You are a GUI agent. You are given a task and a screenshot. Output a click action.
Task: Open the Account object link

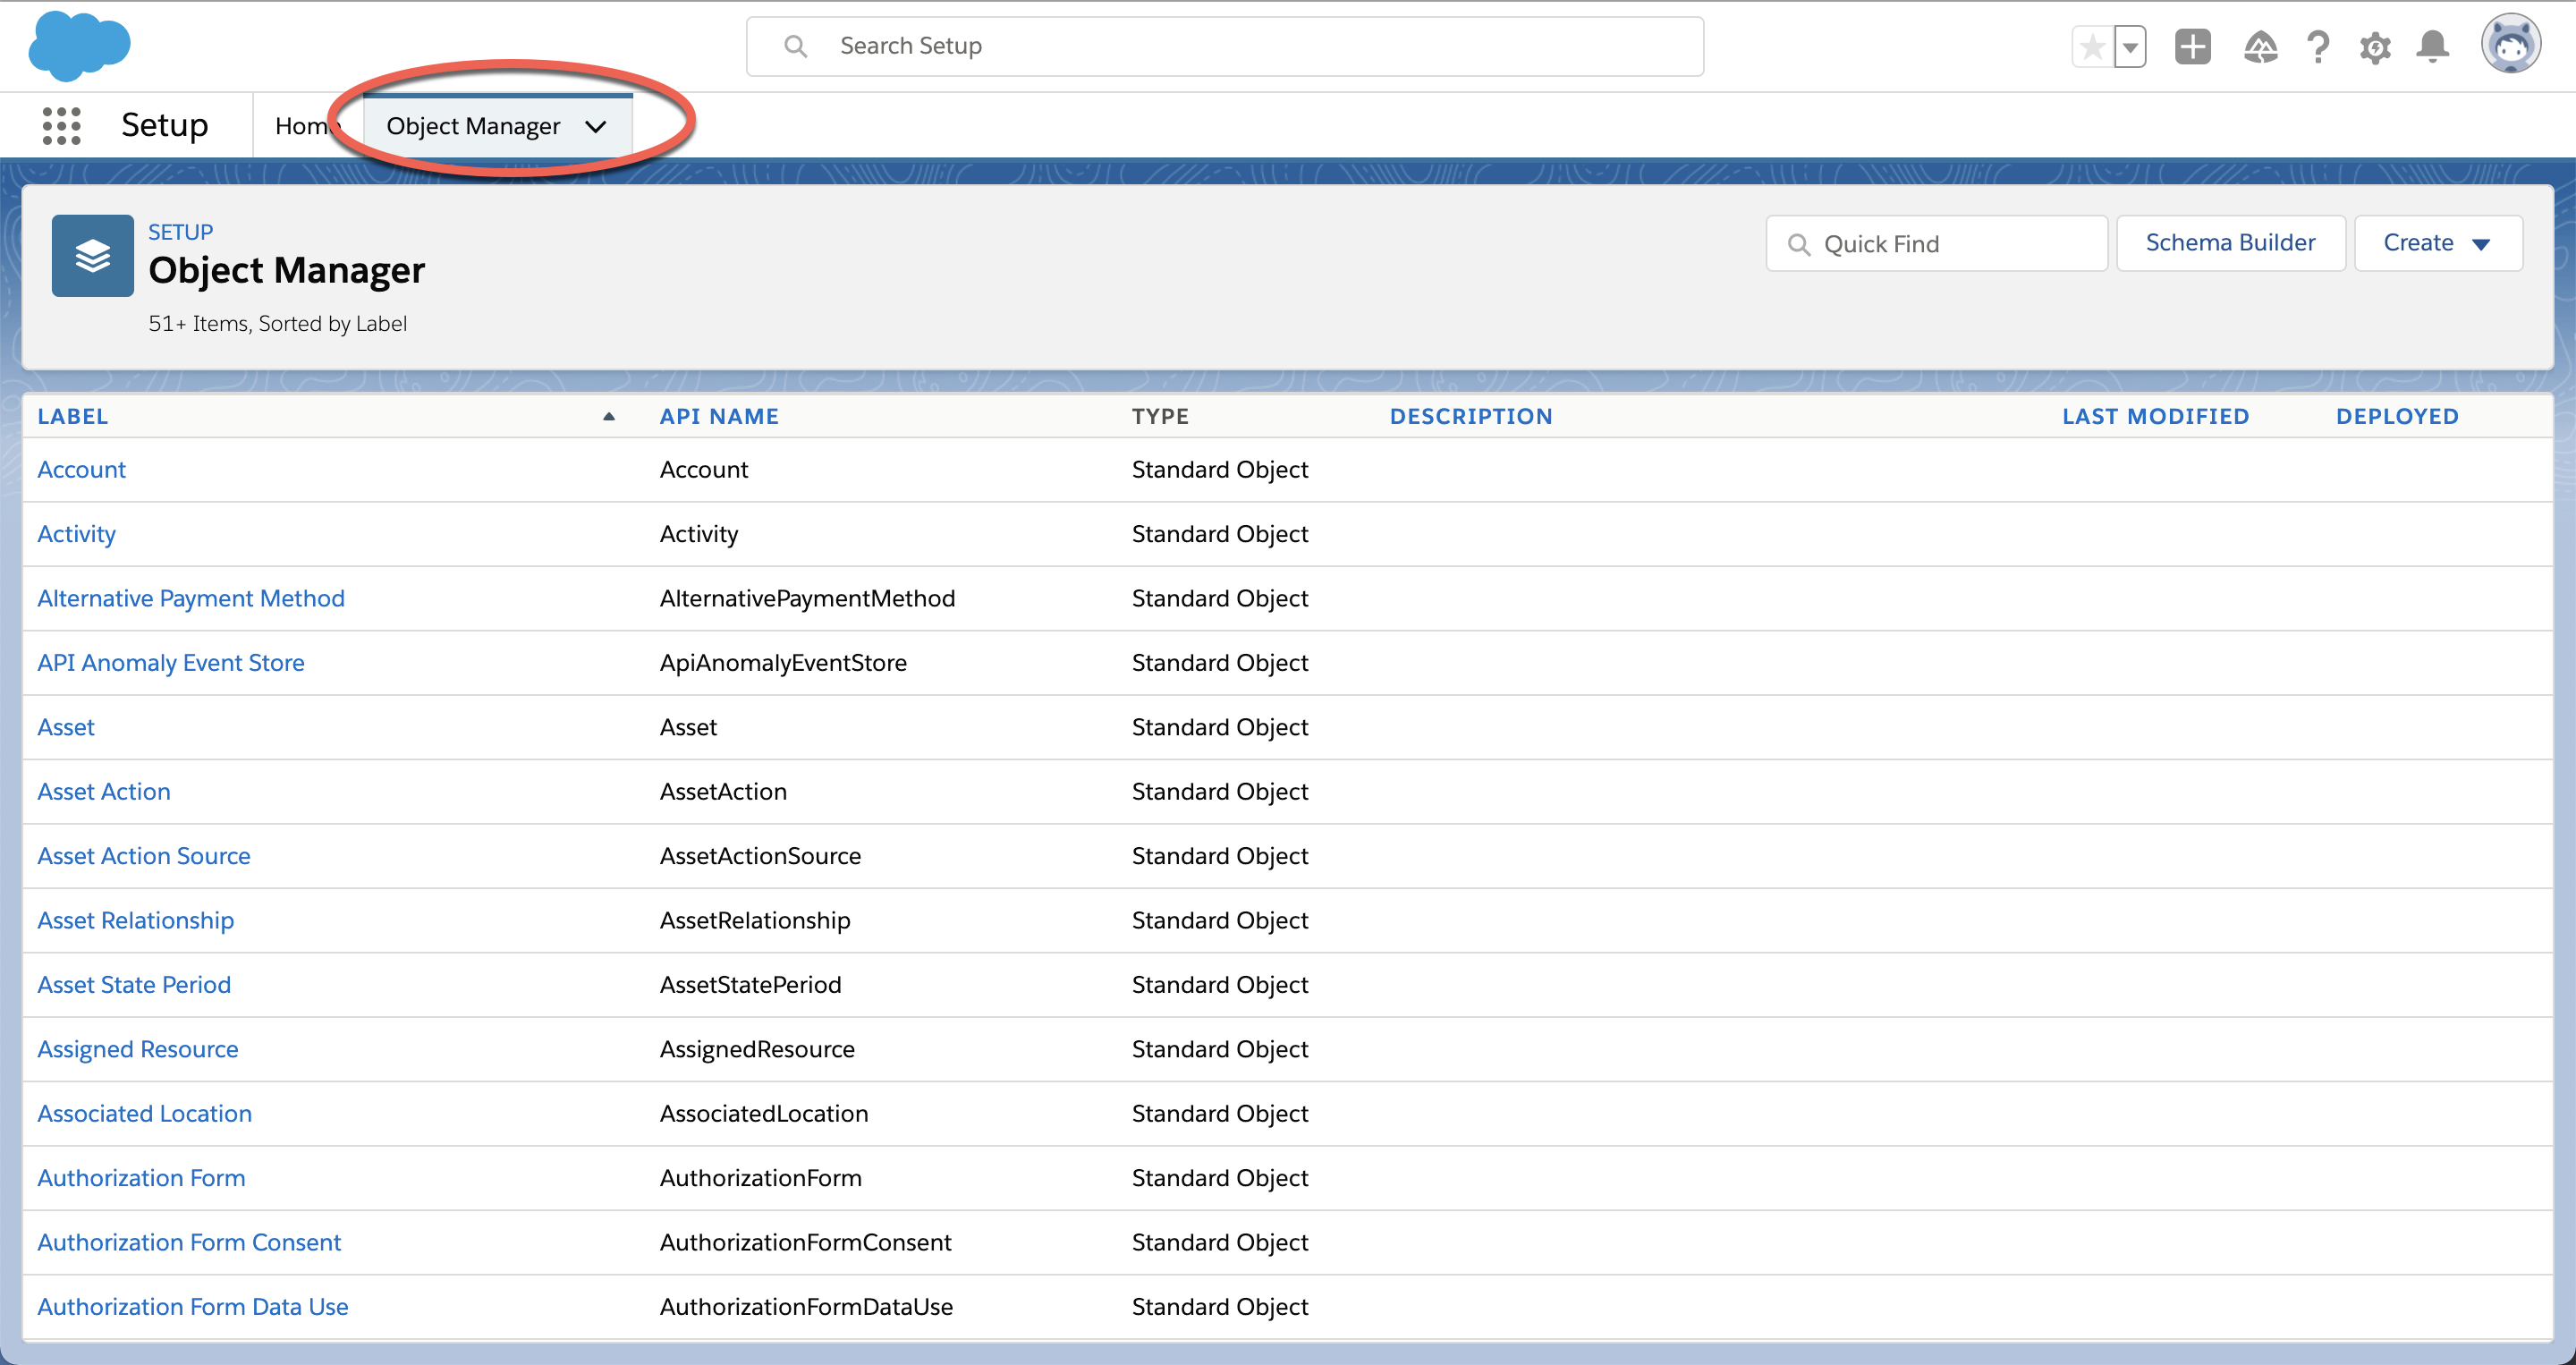(x=82, y=469)
